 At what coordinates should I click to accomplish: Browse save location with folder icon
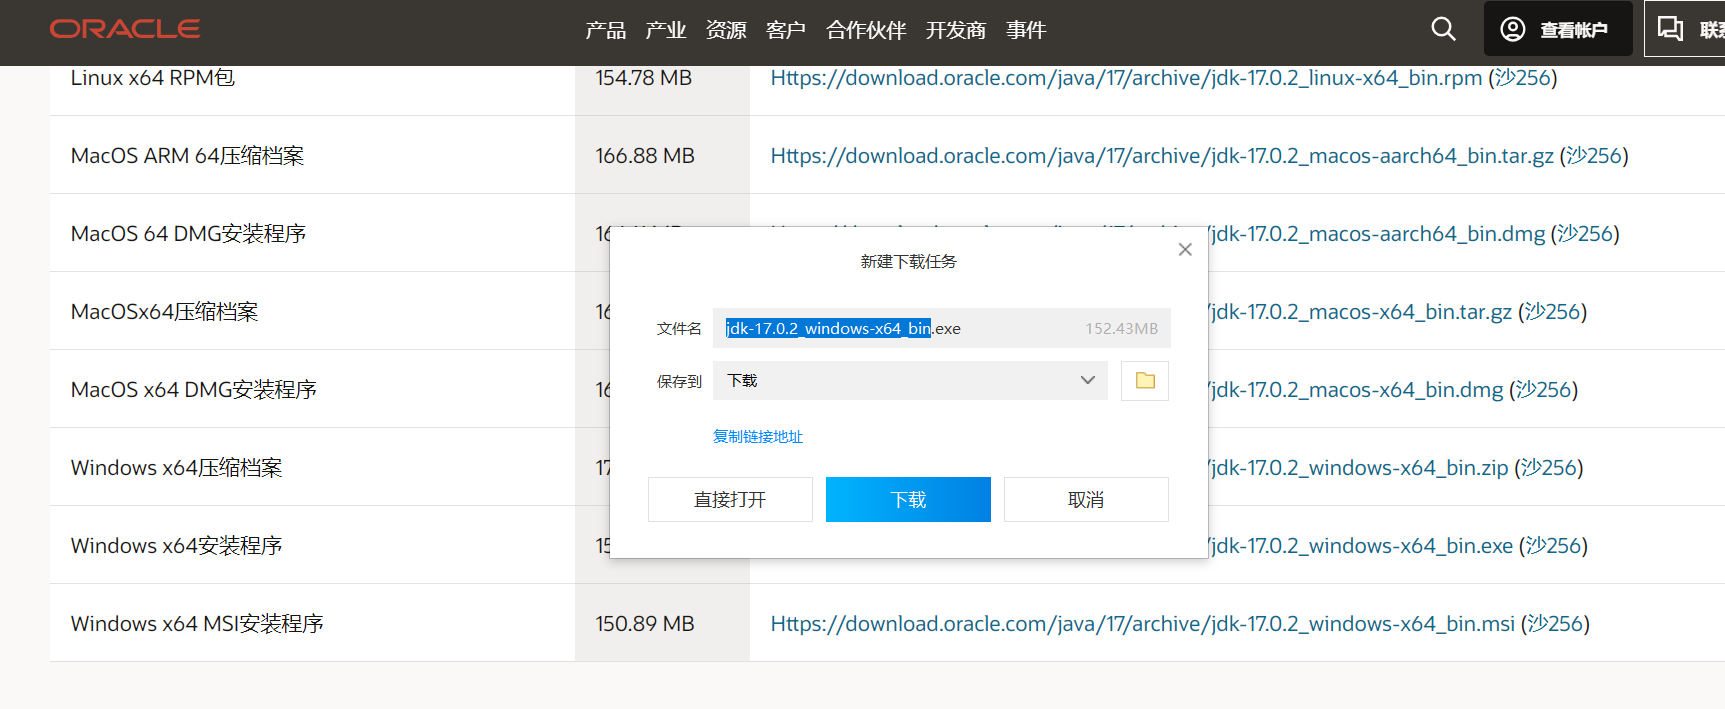(1145, 381)
